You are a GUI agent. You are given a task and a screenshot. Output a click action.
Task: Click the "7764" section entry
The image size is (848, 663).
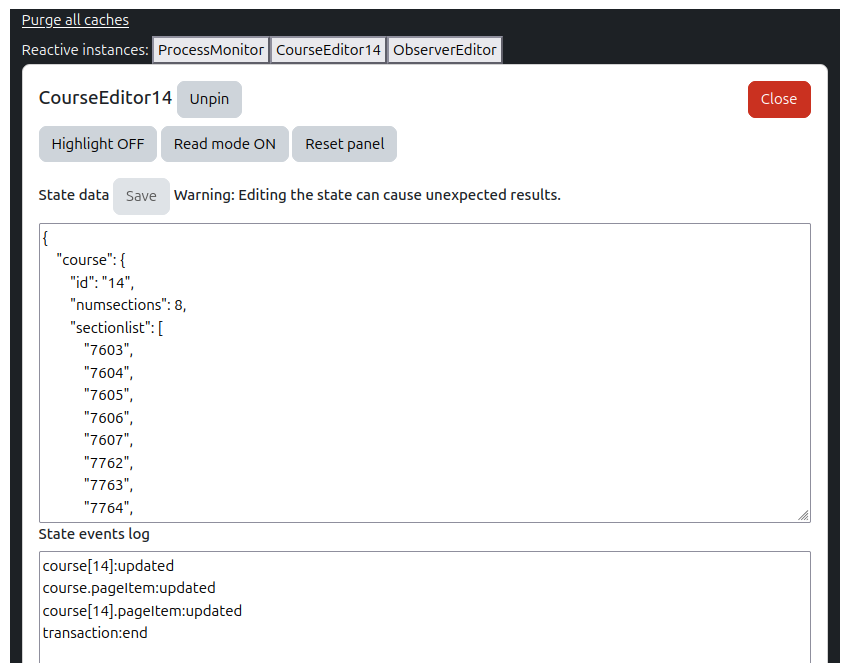[x=108, y=508]
